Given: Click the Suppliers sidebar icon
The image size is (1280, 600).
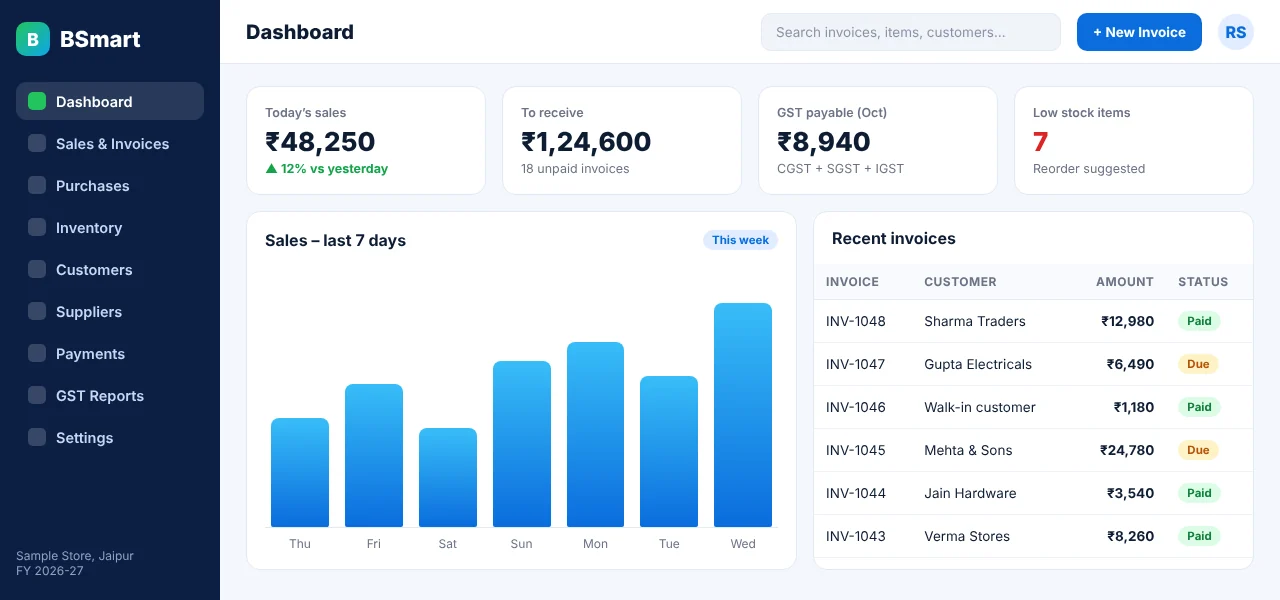Looking at the screenshot, I should (x=37, y=311).
